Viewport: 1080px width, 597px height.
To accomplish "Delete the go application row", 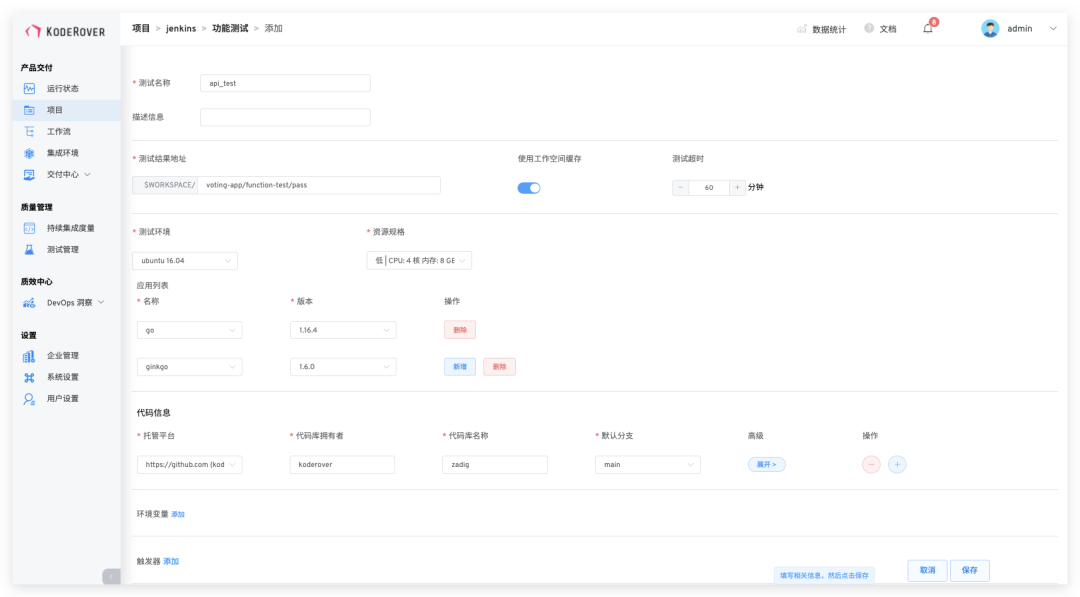I will click(460, 330).
